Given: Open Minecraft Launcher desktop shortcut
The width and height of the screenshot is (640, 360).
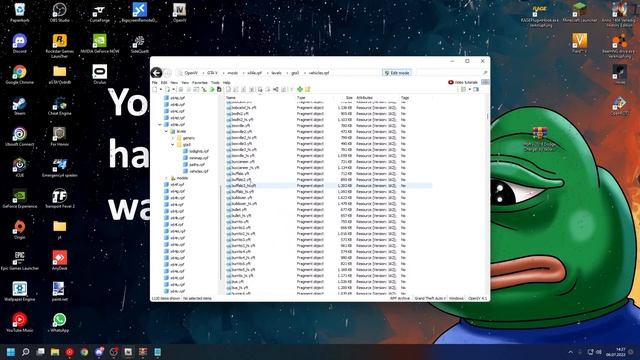Looking at the screenshot, I should coord(579,12).
